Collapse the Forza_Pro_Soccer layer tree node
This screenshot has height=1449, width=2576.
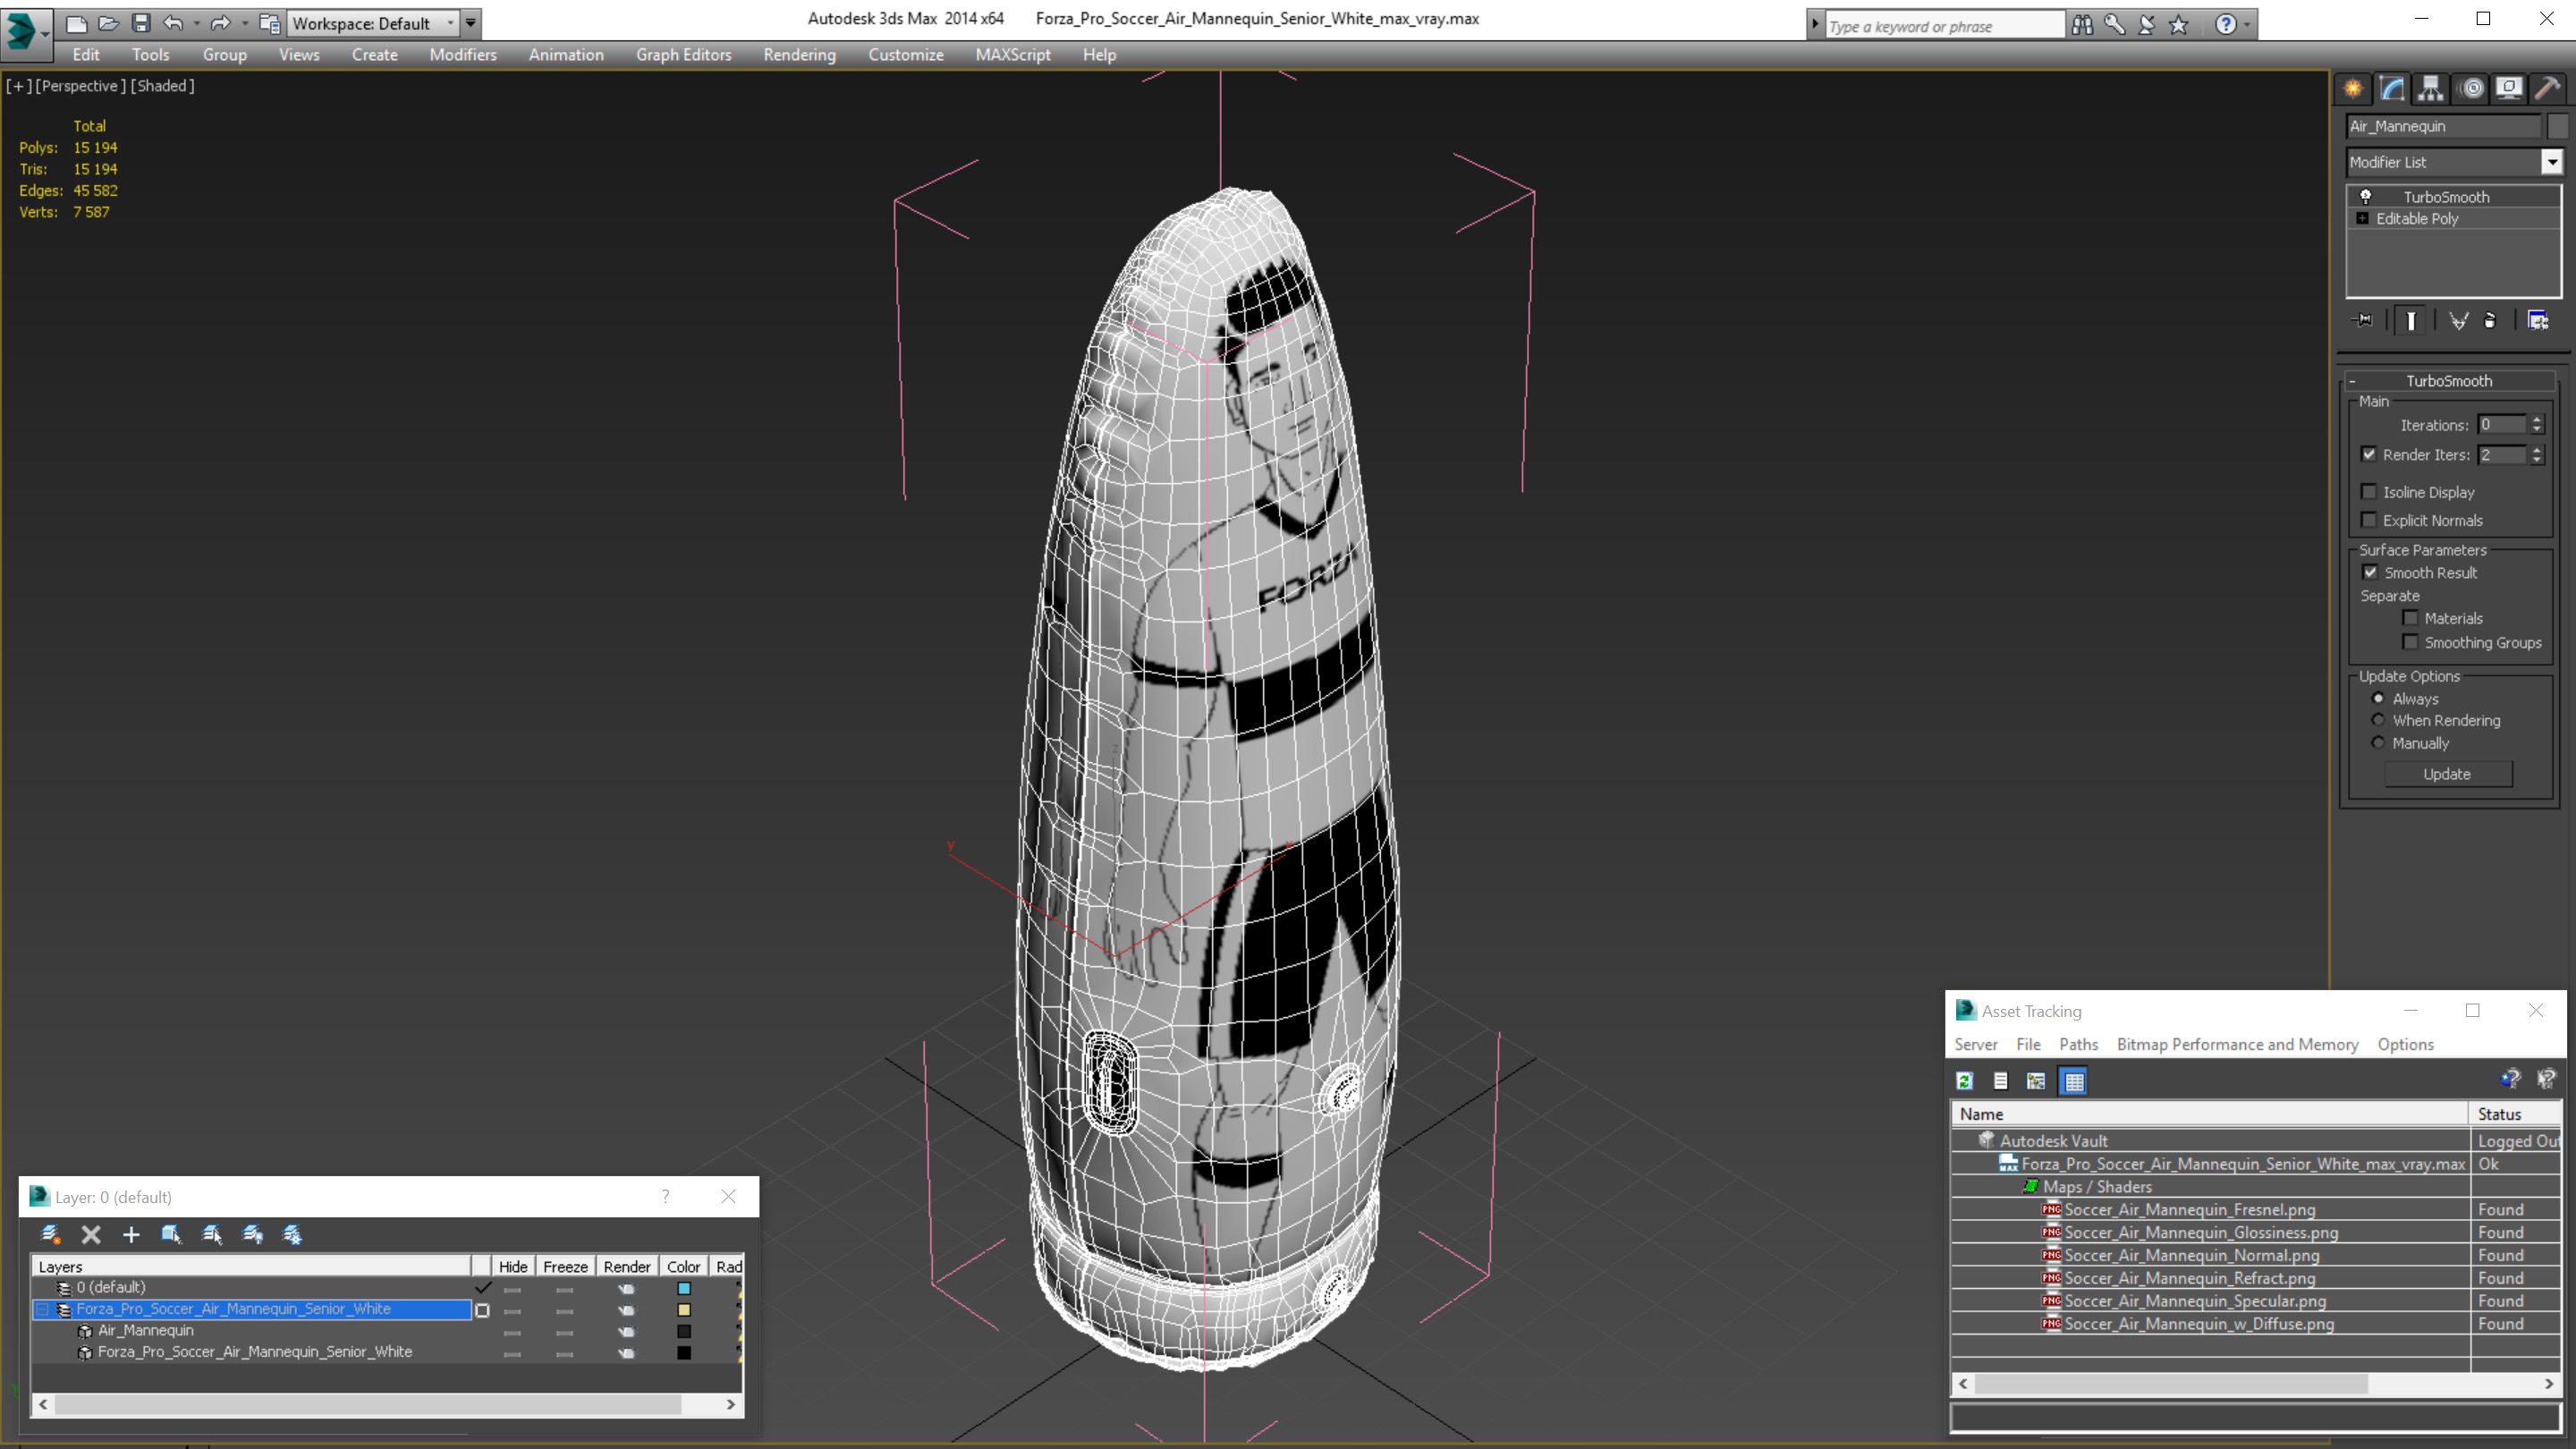[x=42, y=1309]
